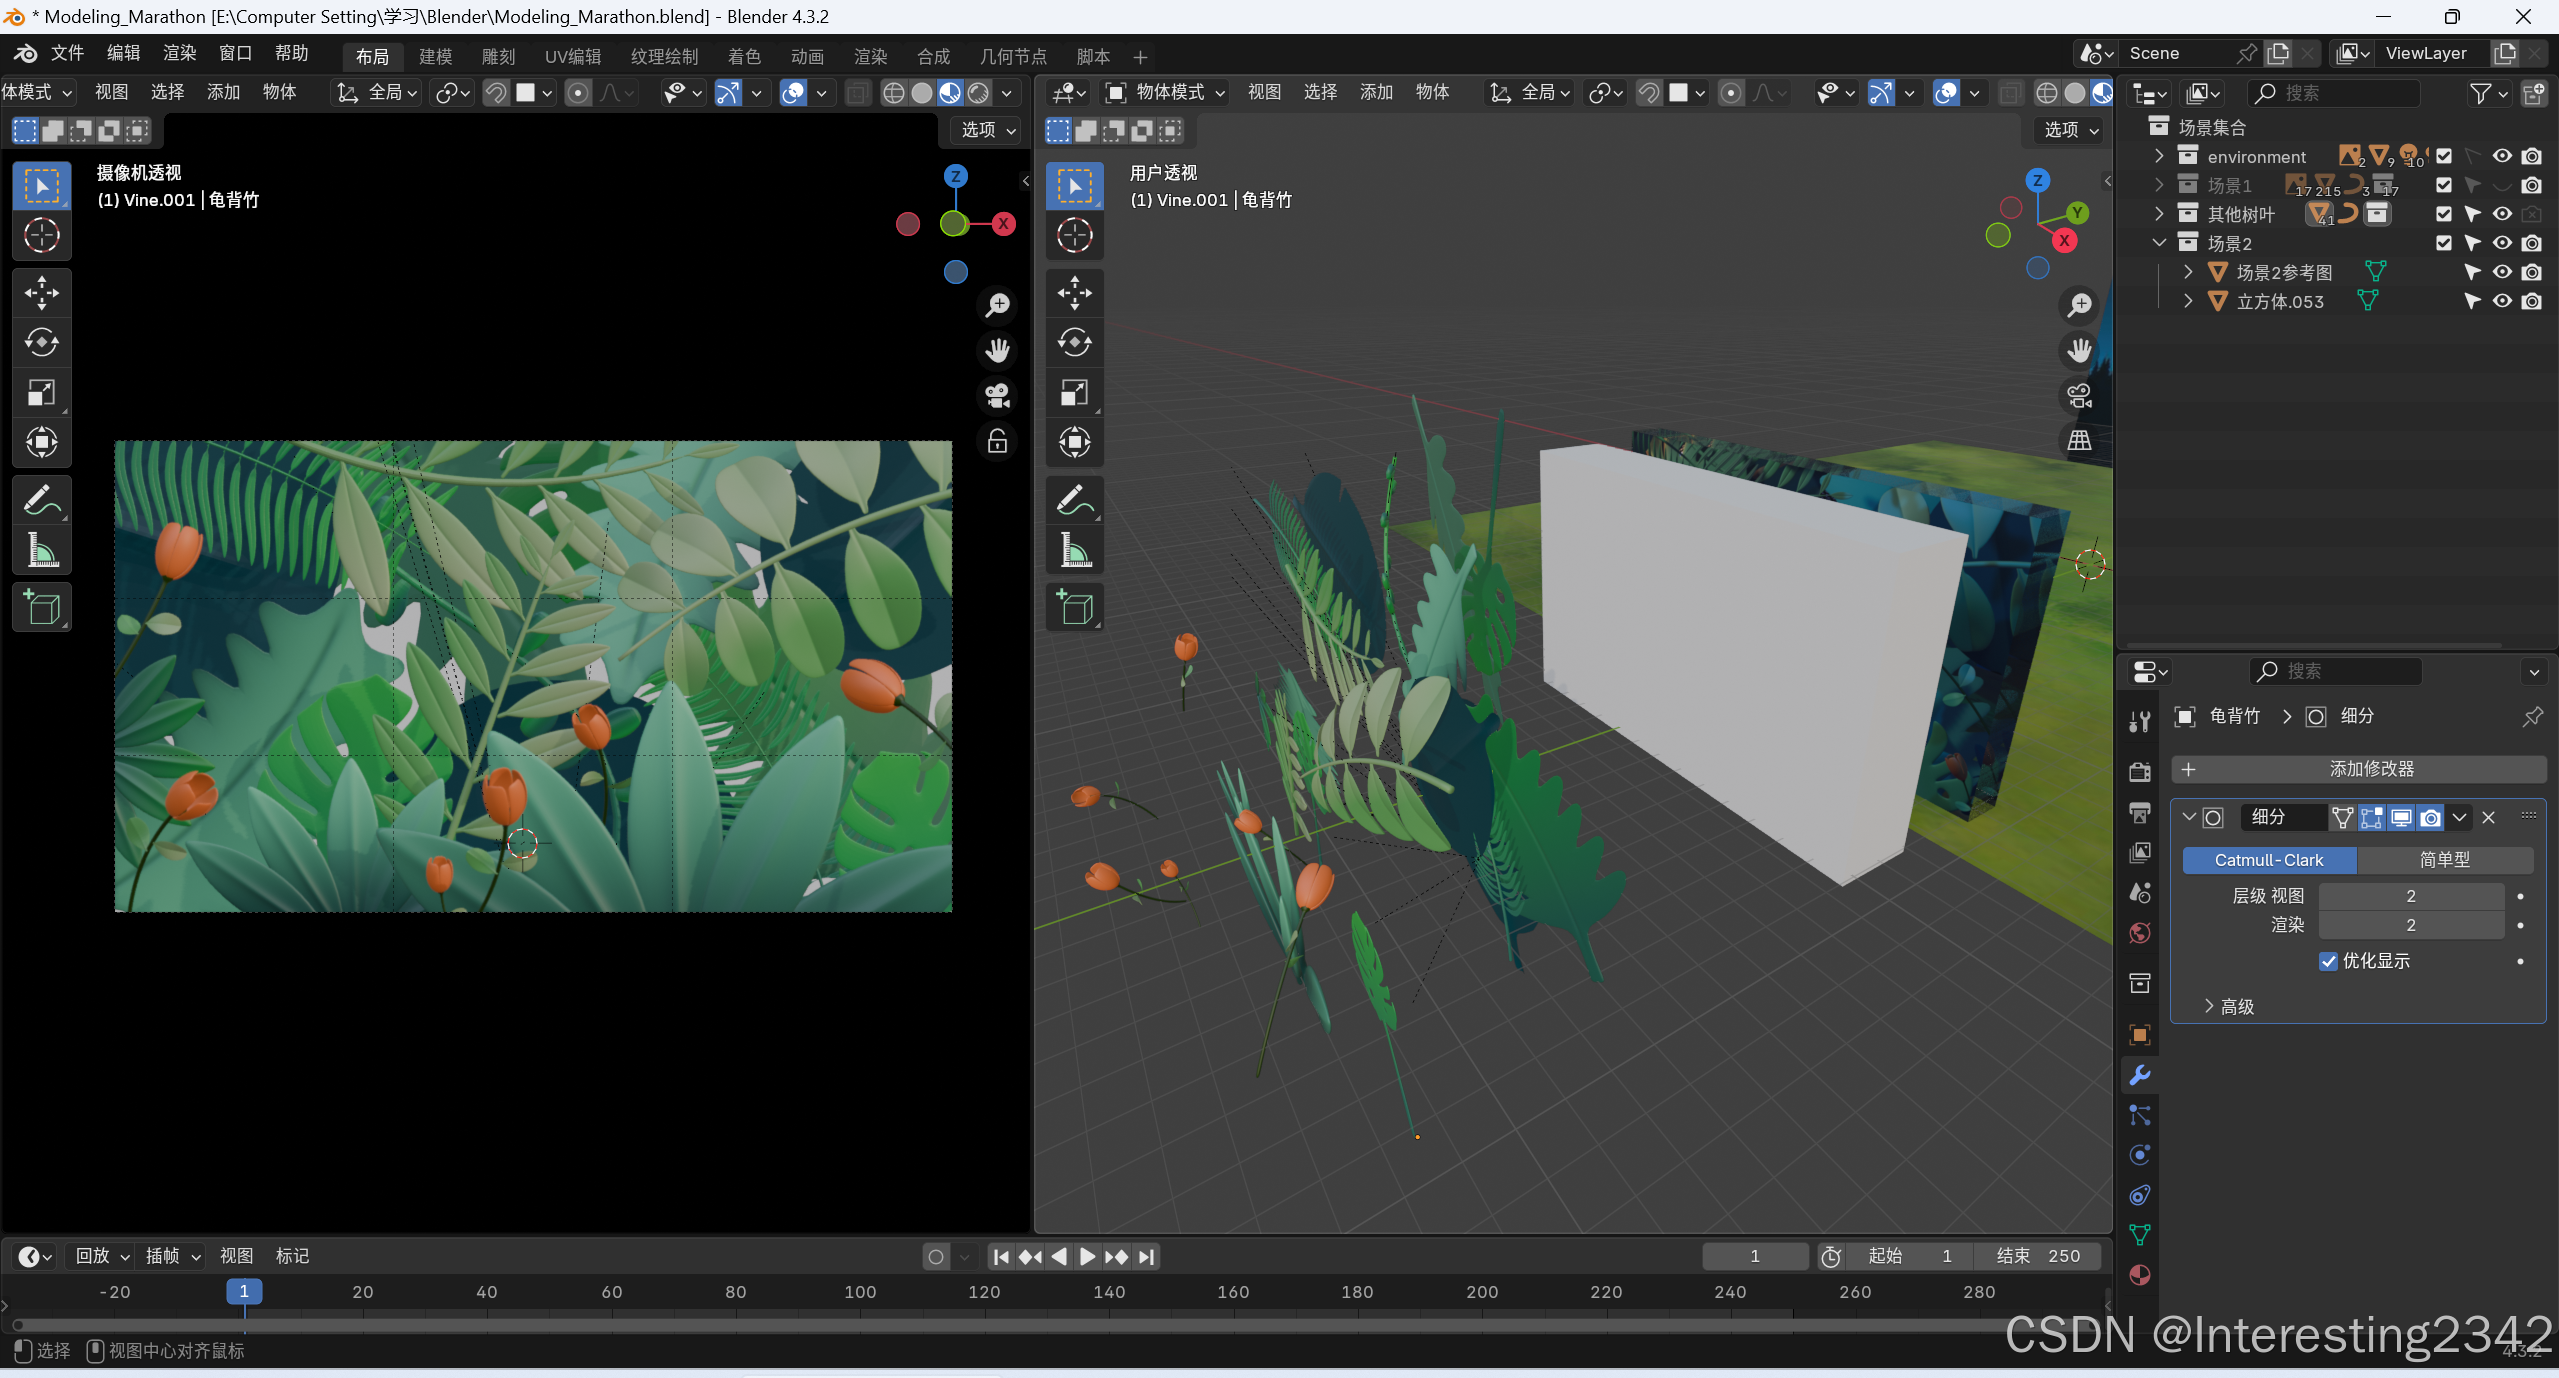The image size is (2559, 1378).
Task: Open the 编辑 menu in top bar
Action: tap(123, 53)
